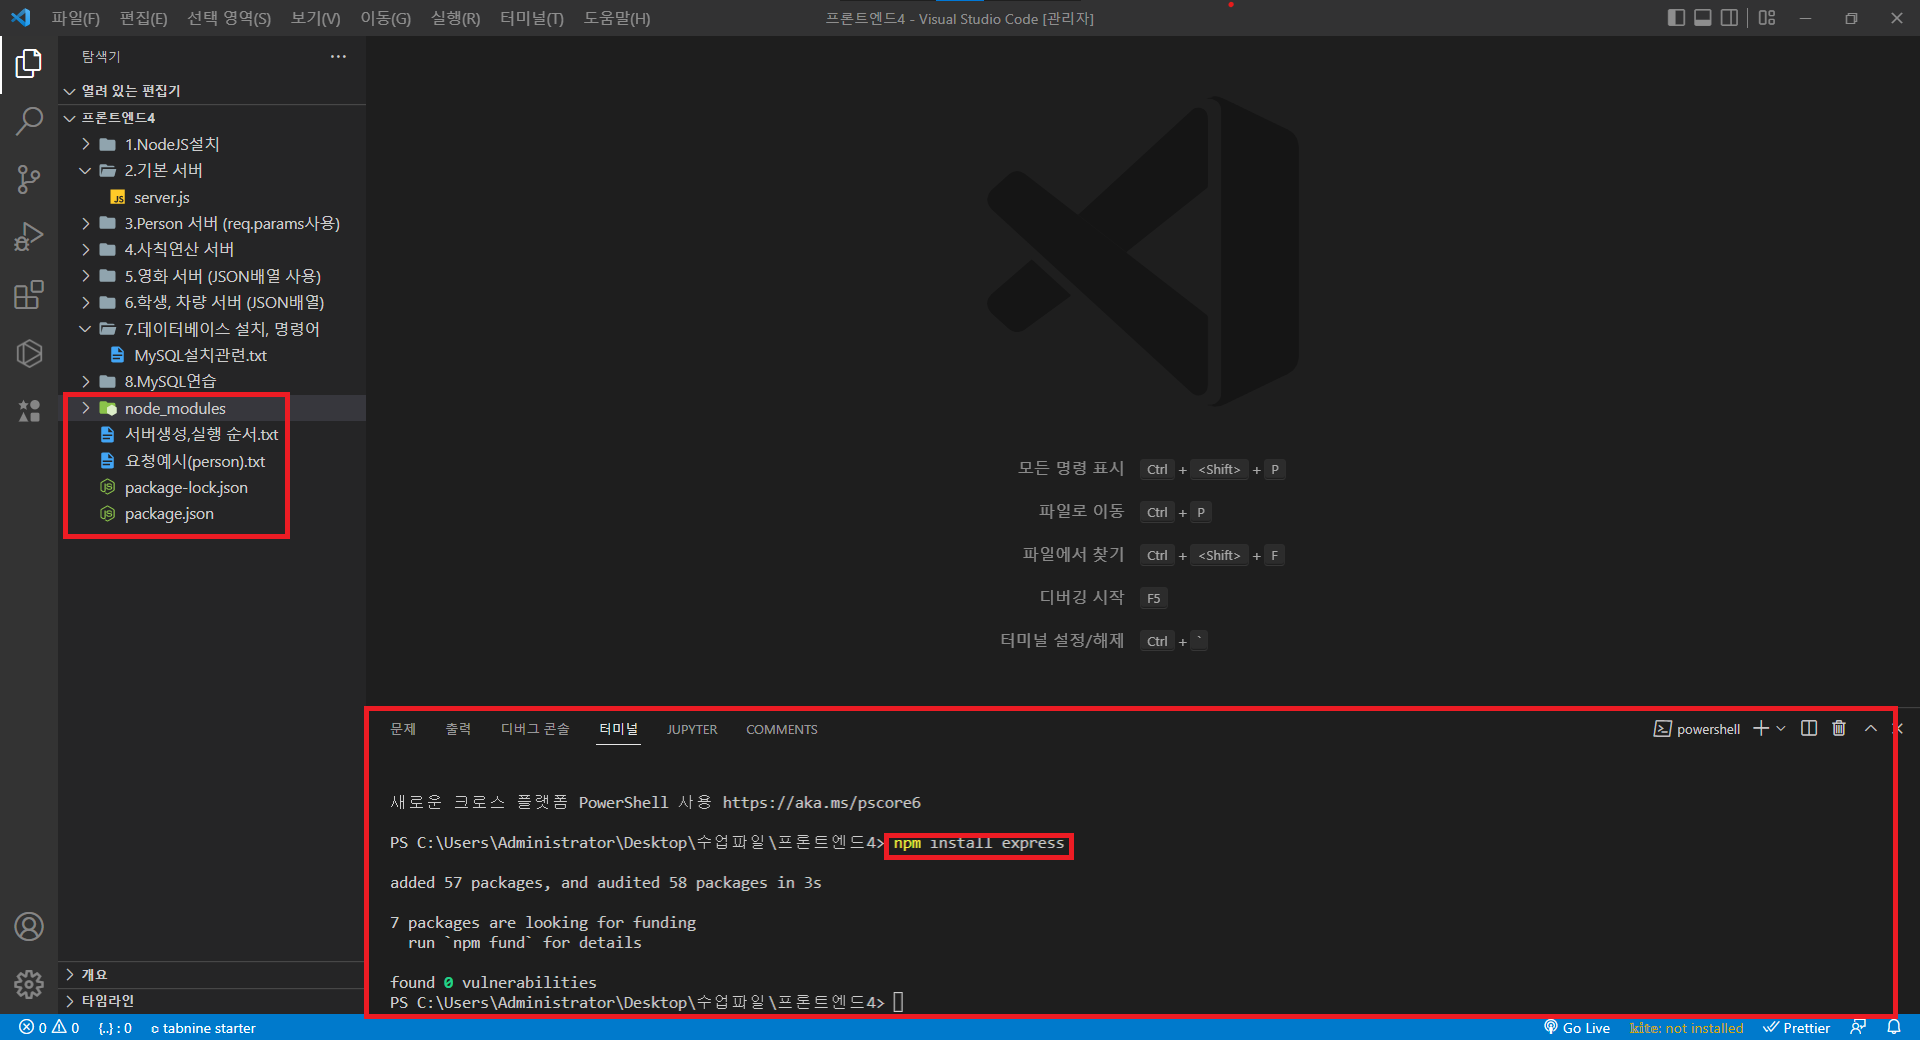
Task: Open 도움말(H) menu
Action: pos(617,18)
